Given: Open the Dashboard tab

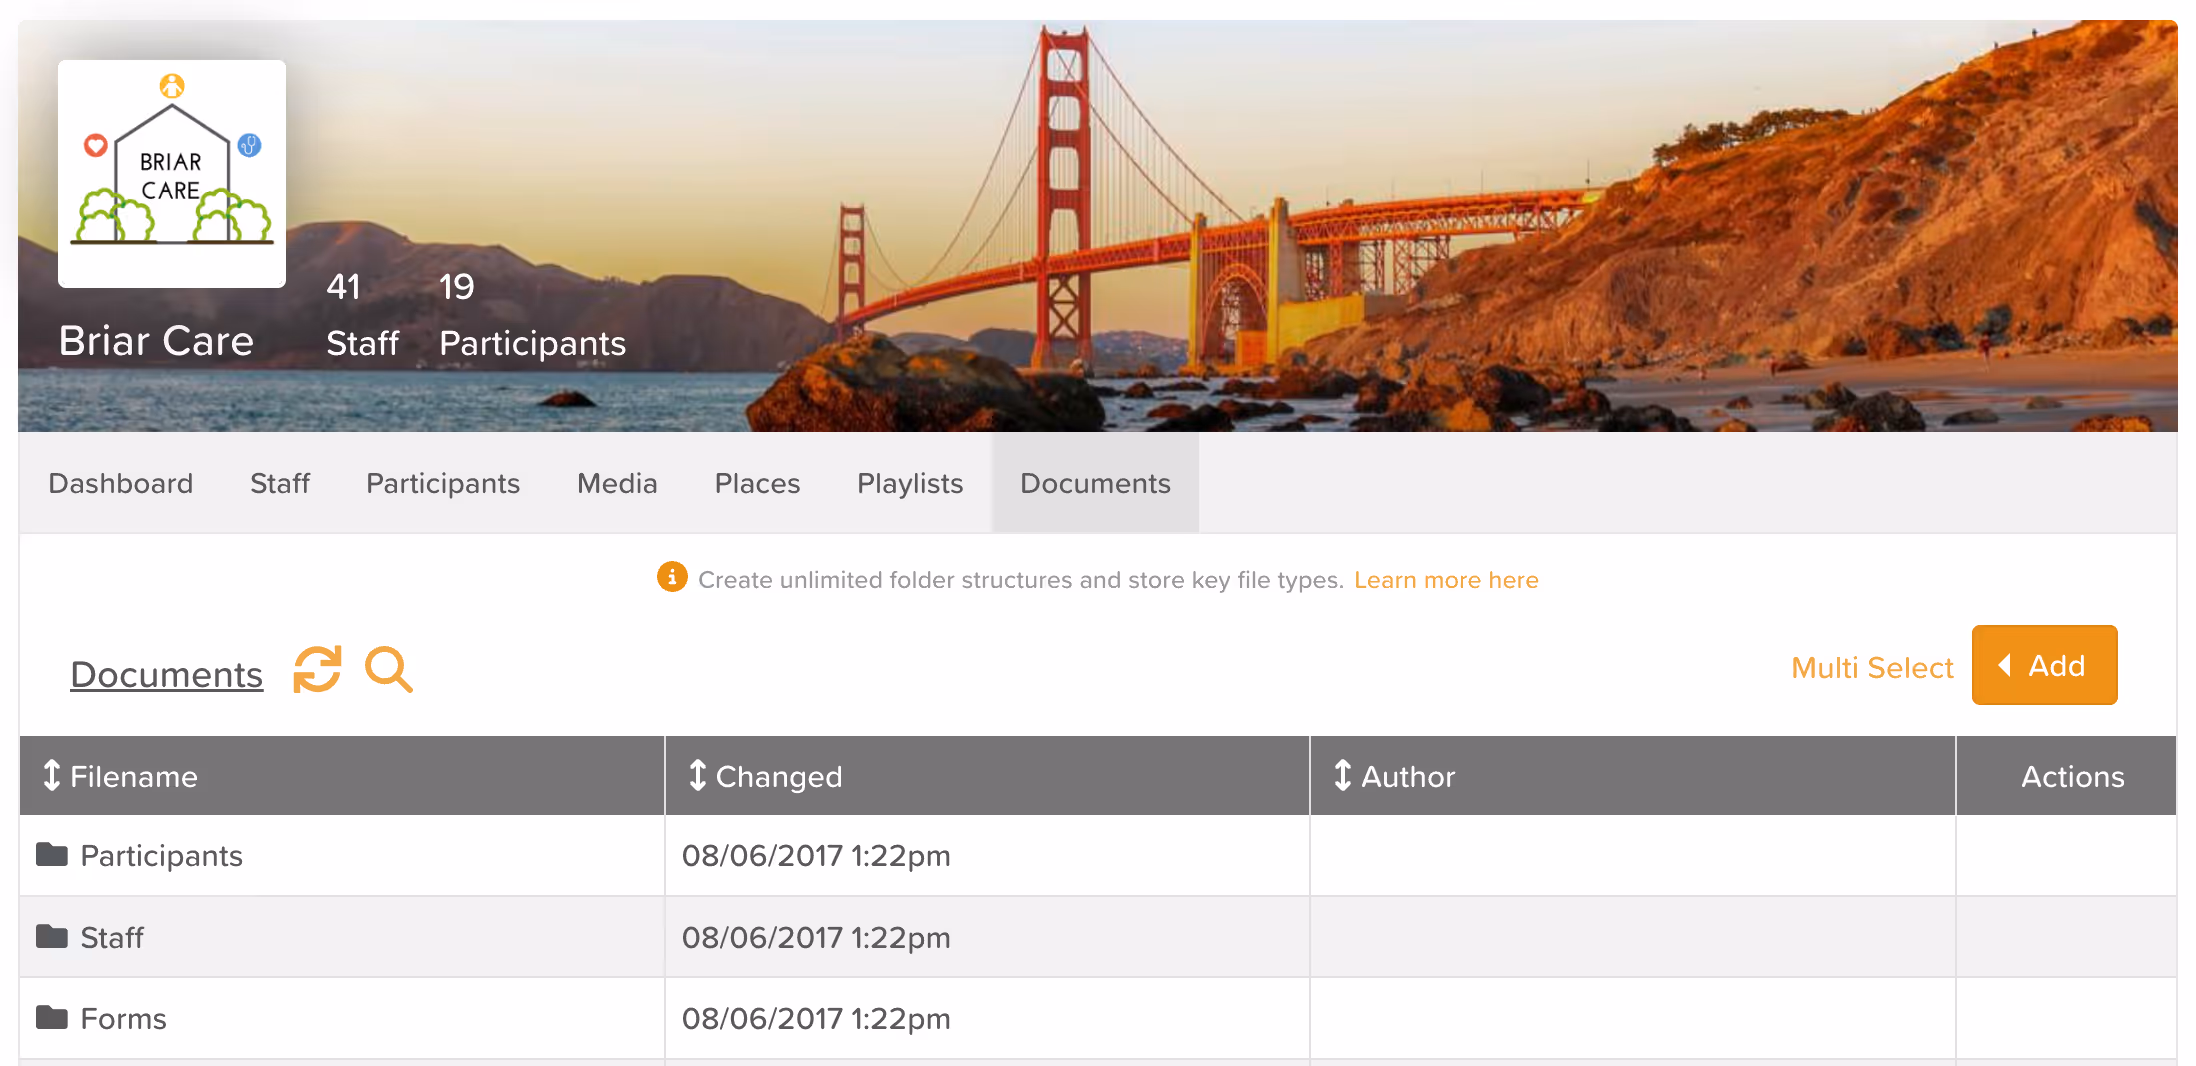Looking at the screenshot, I should tap(121, 483).
